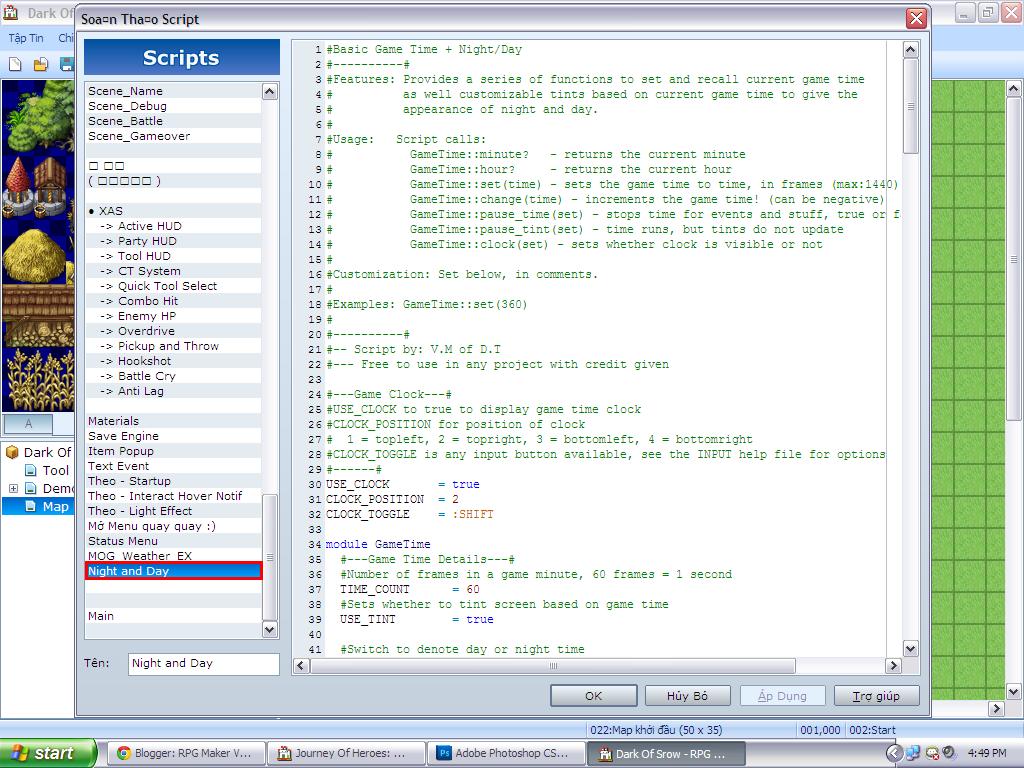Select the XAS script entry
This screenshot has height=768, width=1024.
click(x=173, y=211)
